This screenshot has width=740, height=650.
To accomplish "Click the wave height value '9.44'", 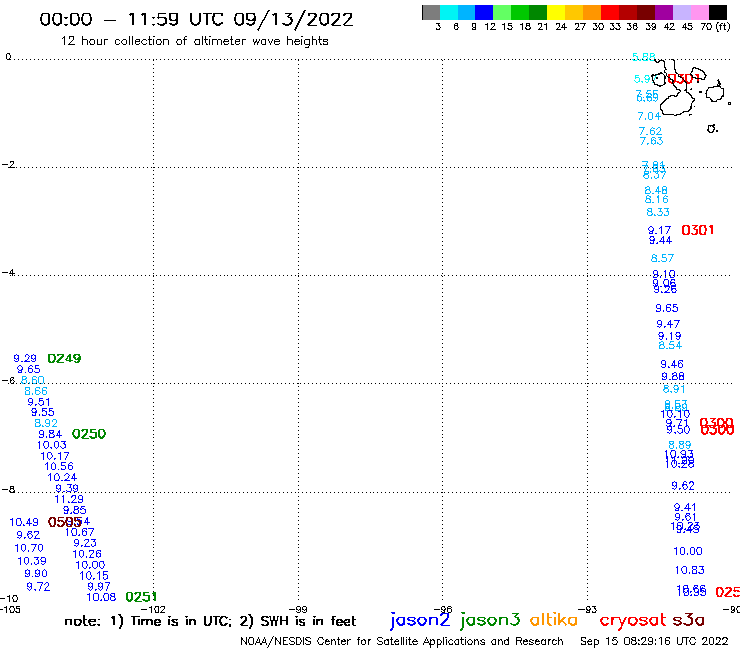I will click(660, 240).
